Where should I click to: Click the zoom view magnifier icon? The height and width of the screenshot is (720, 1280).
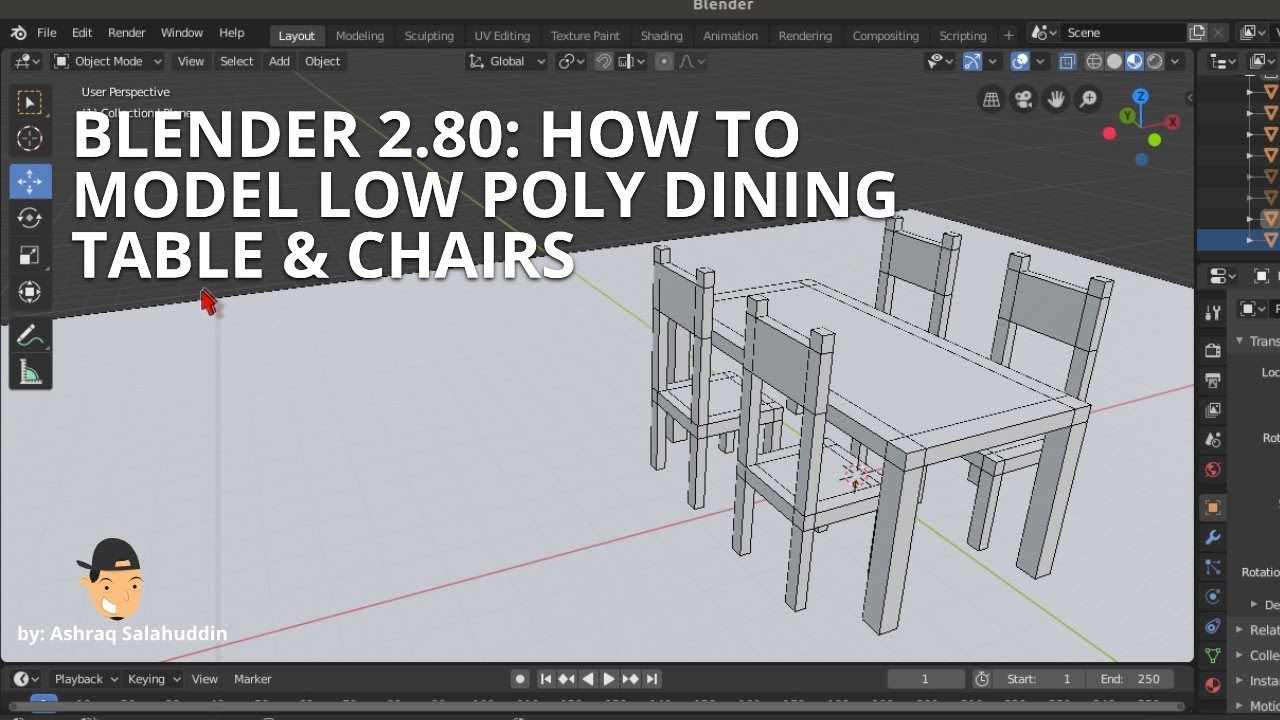(1088, 99)
